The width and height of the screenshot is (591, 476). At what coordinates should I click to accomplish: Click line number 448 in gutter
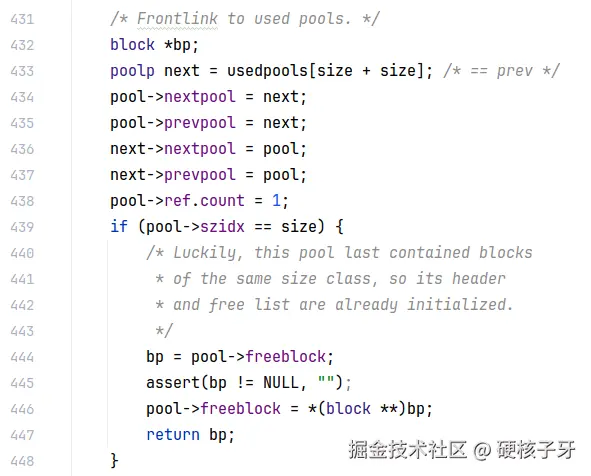[22, 461]
